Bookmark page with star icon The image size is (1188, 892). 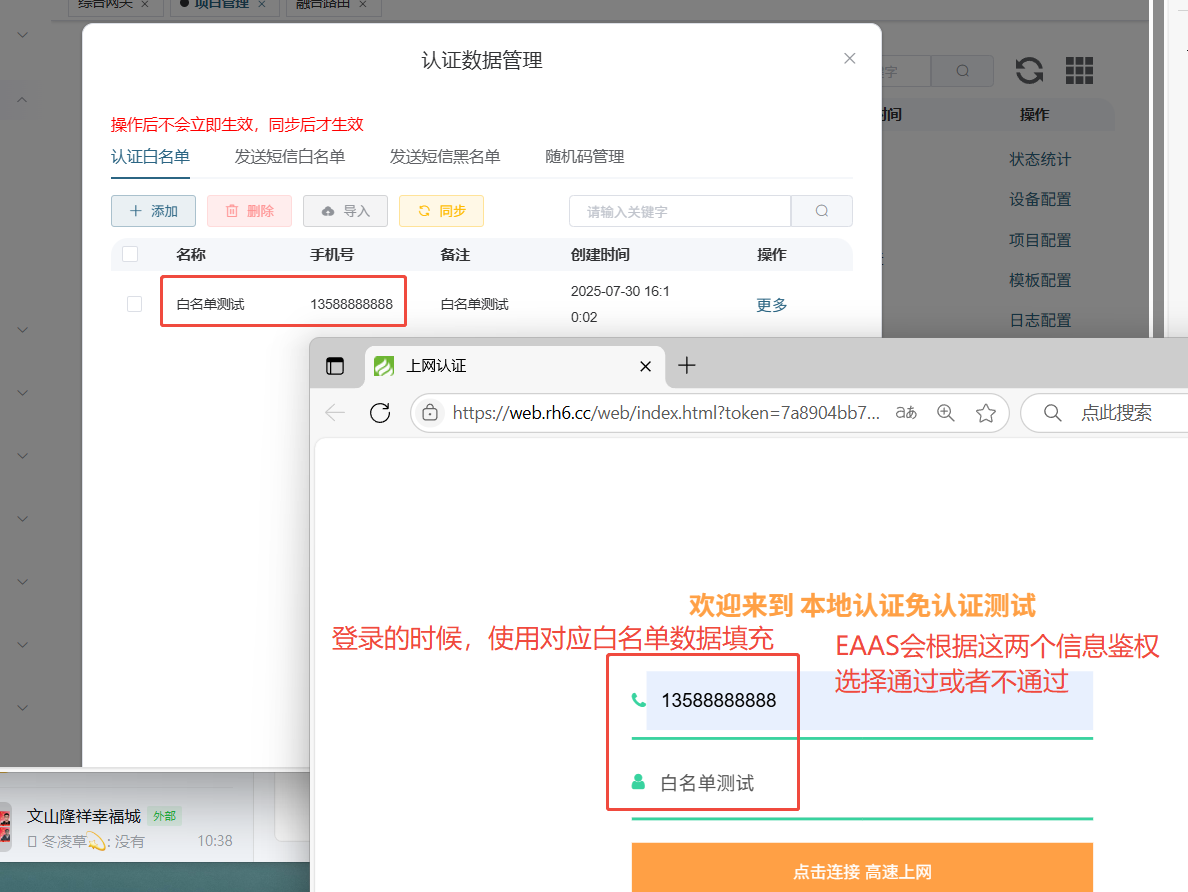point(986,413)
